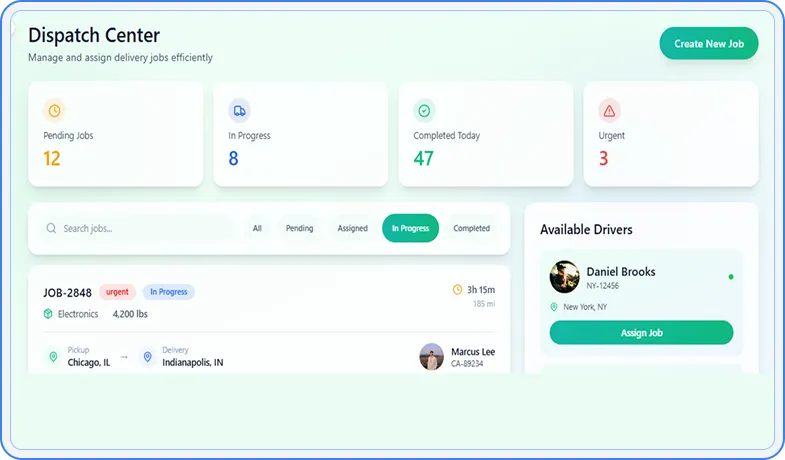This screenshot has width=785, height=460.
Task: Open Marcus Lee driver avatar
Action: pyautogui.click(x=432, y=357)
